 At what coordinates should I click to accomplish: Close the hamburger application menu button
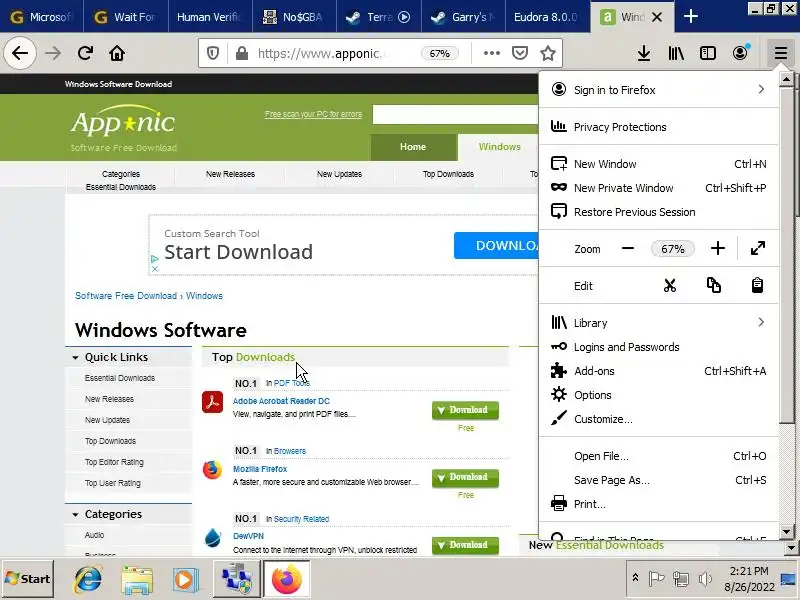(781, 53)
